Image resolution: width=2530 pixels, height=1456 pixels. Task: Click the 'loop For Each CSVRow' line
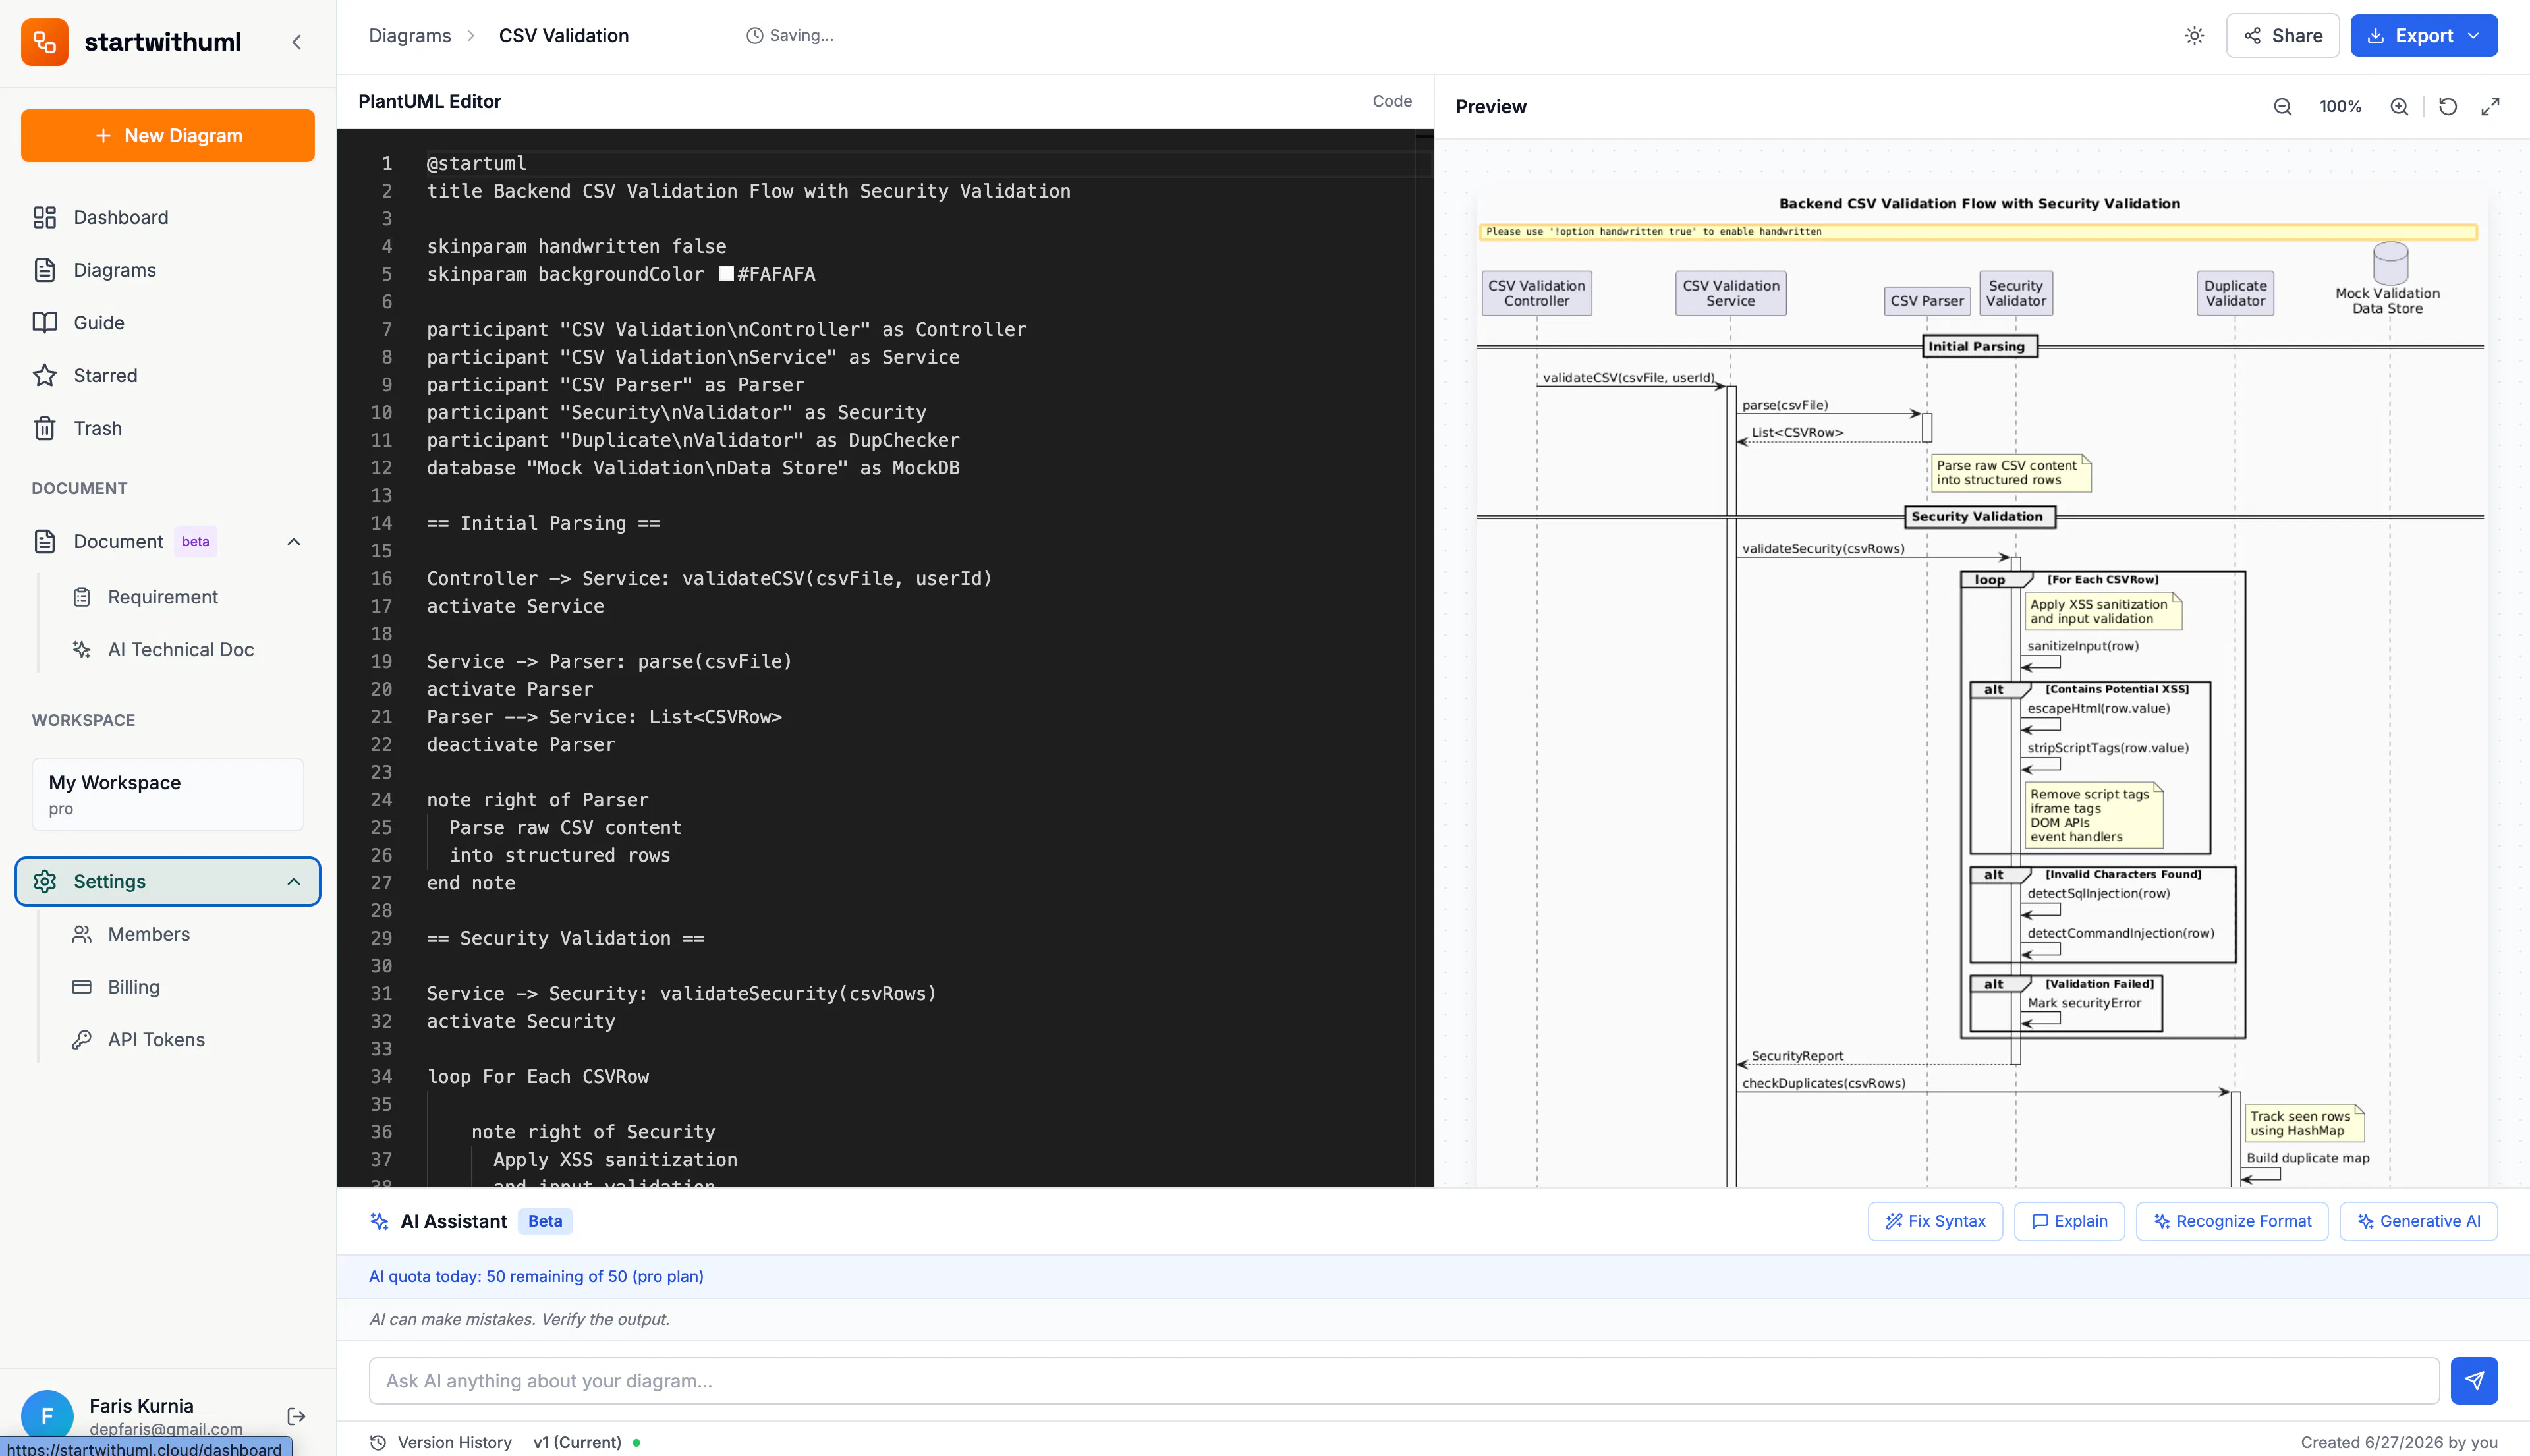point(538,1076)
